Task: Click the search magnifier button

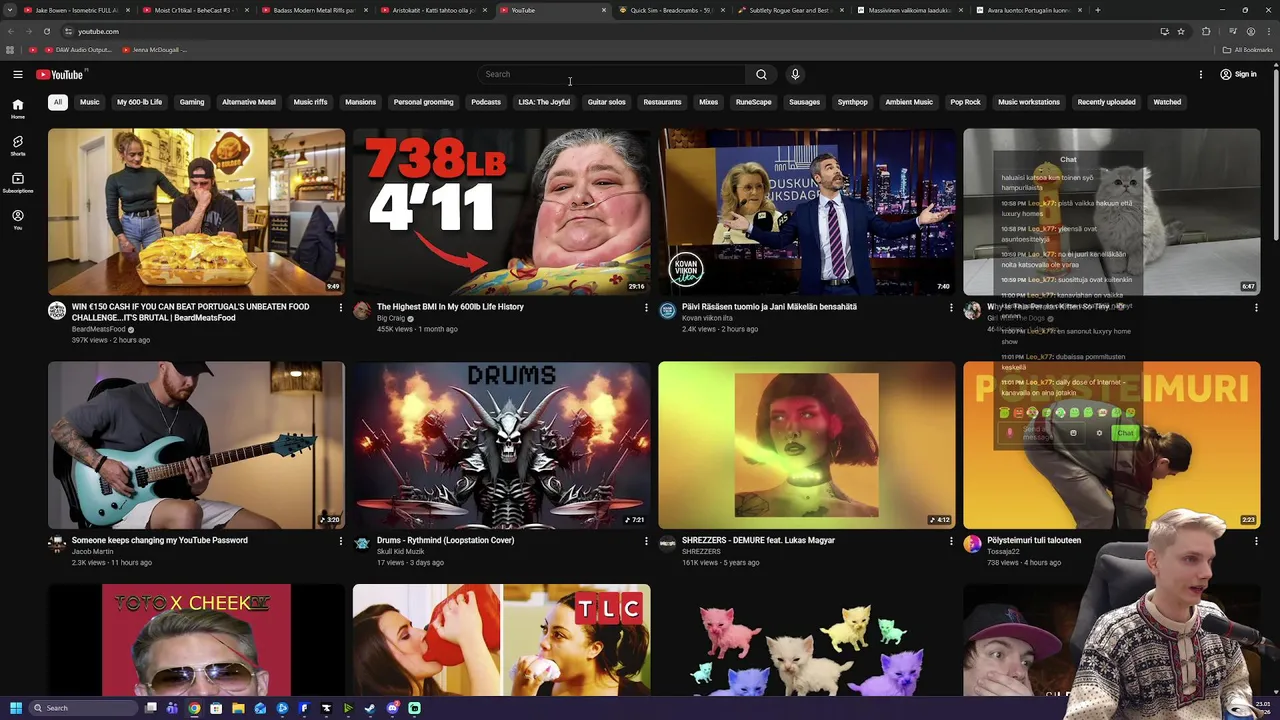Action: click(x=761, y=74)
